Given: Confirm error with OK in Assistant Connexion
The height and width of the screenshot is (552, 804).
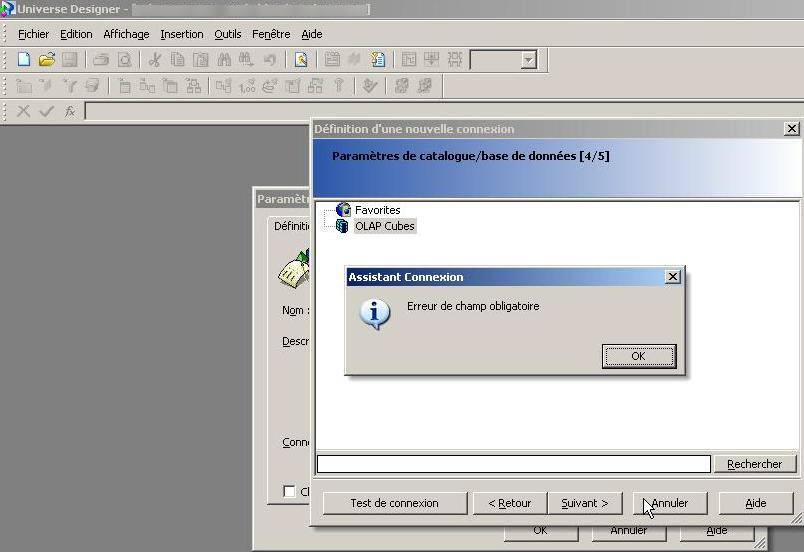Looking at the screenshot, I should click(639, 356).
